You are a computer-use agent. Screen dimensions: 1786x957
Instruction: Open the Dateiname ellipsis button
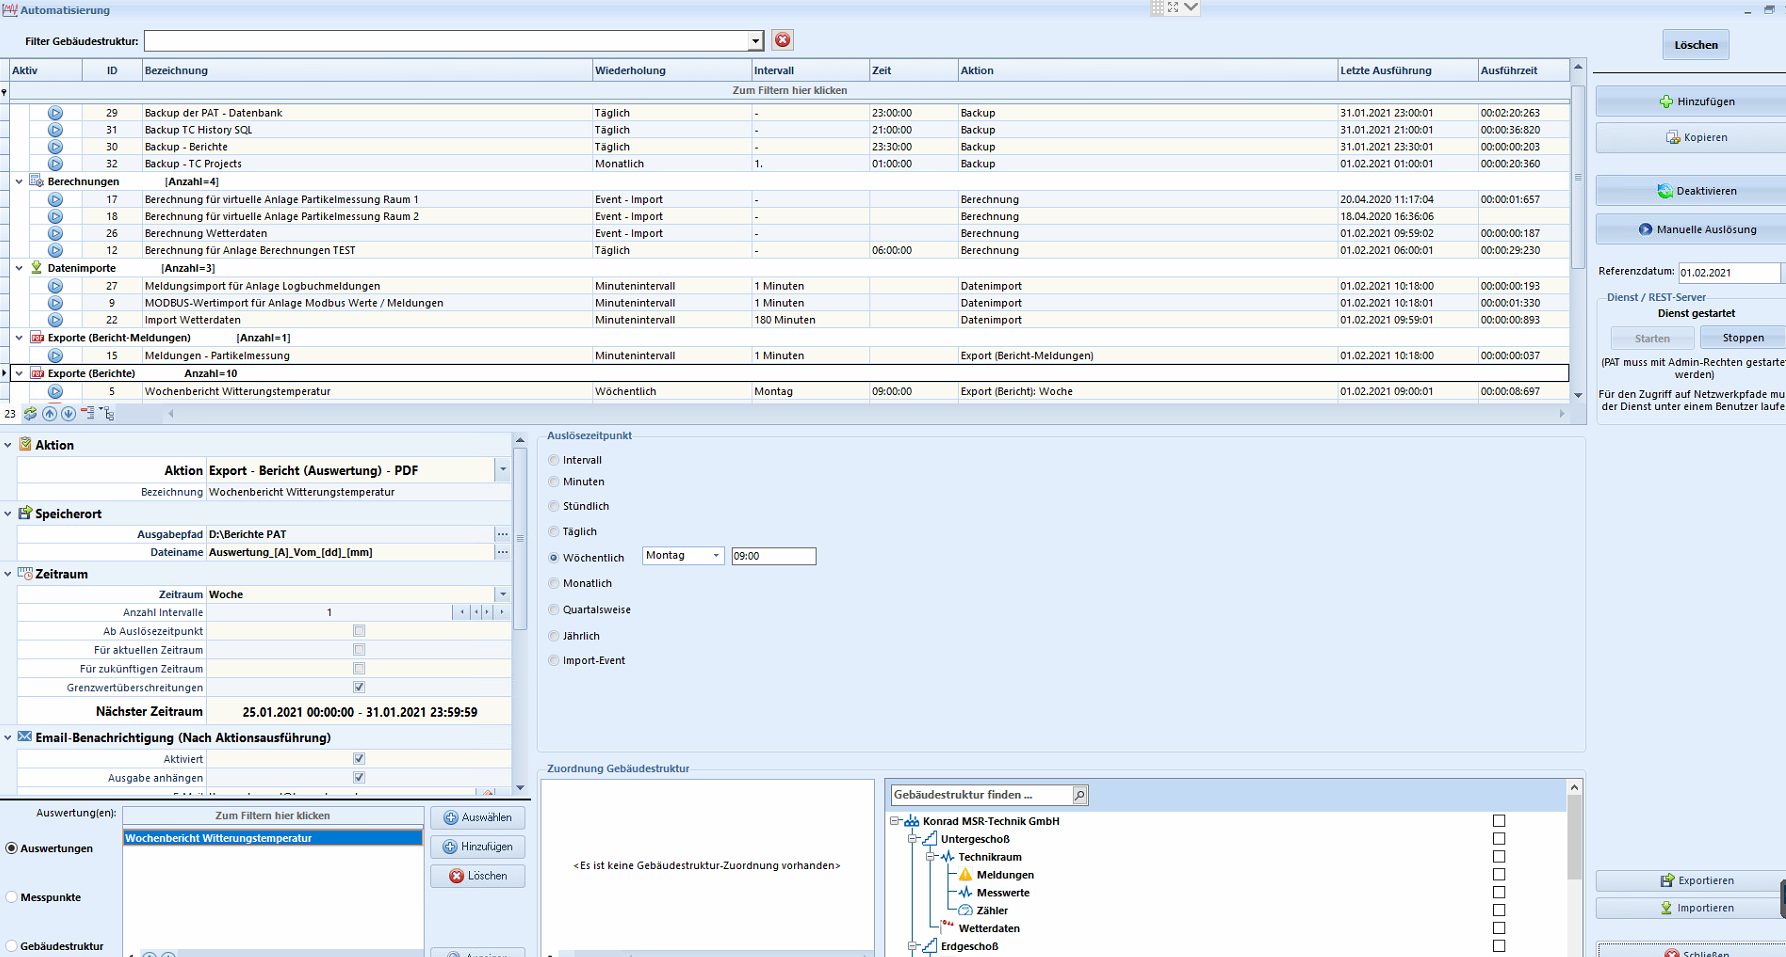pyautogui.click(x=502, y=552)
